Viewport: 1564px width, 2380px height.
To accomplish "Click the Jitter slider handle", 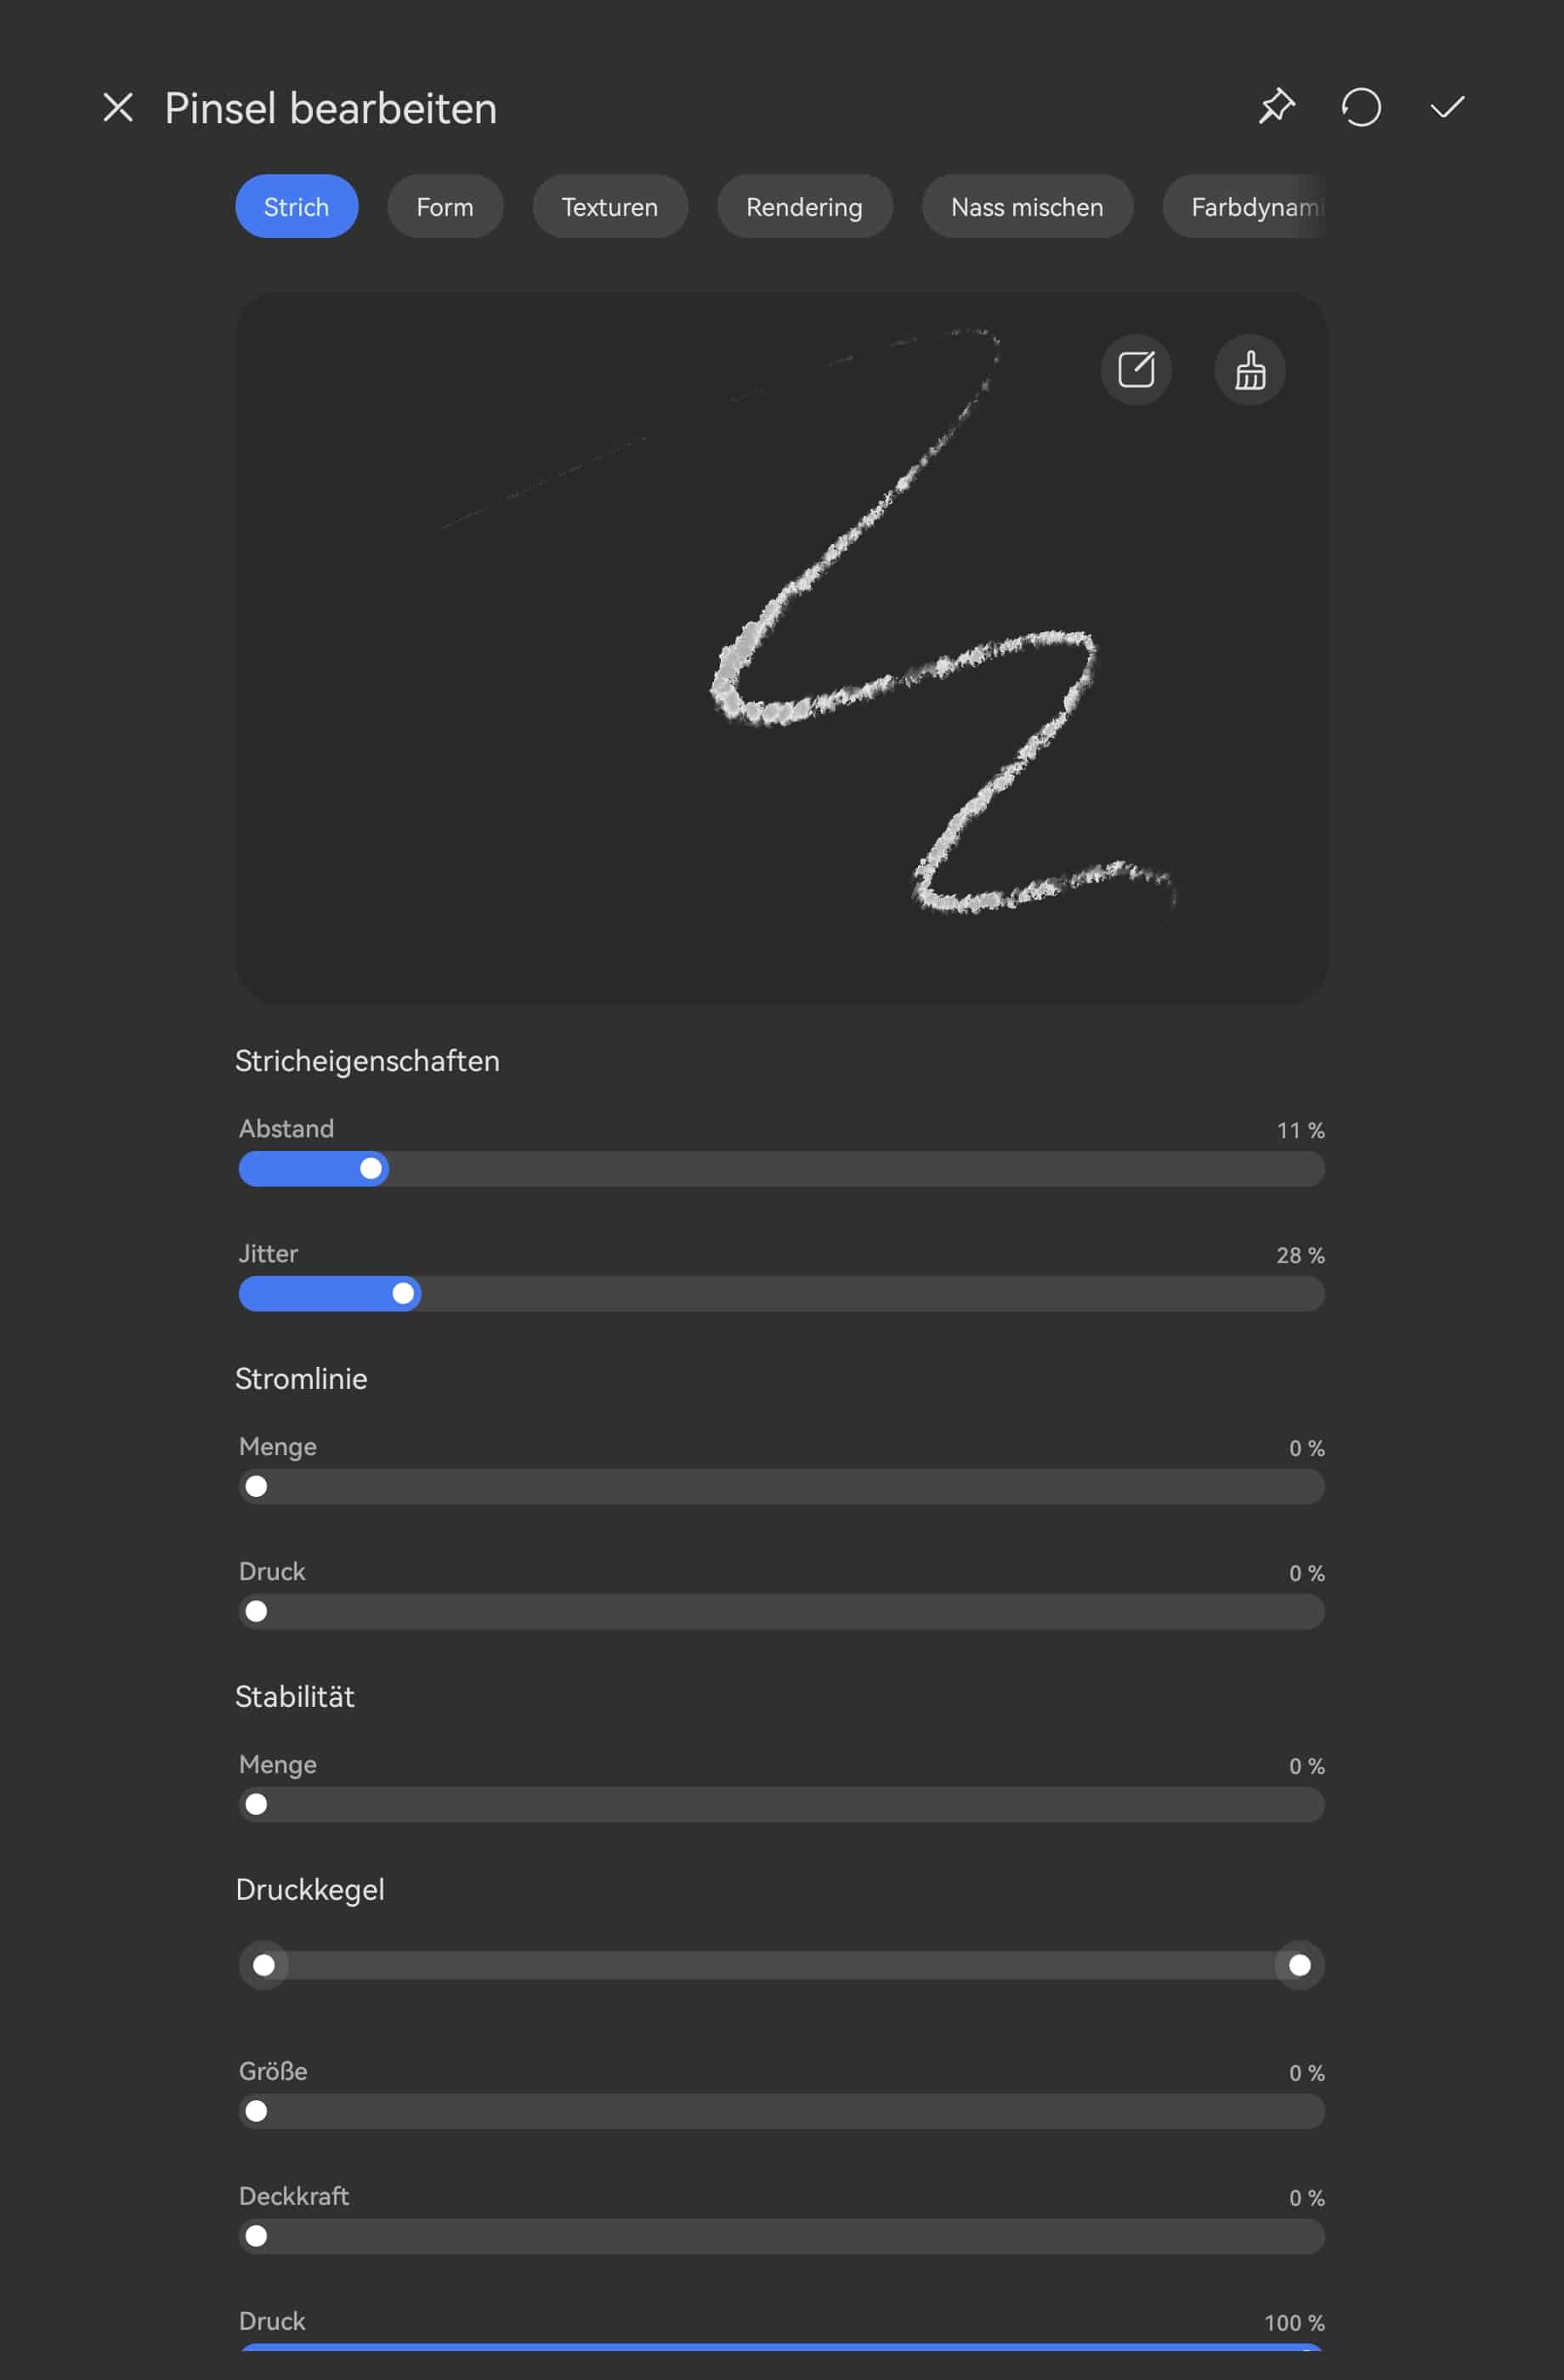I will [x=403, y=1294].
